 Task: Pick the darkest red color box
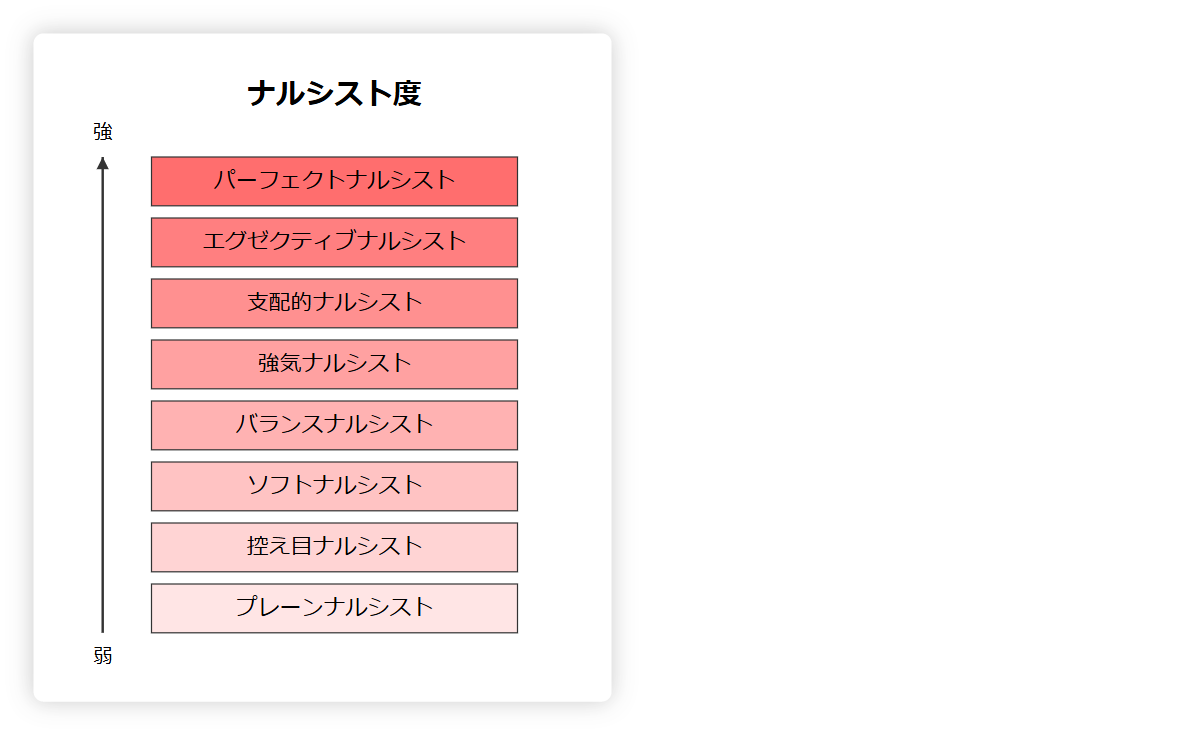(334, 181)
